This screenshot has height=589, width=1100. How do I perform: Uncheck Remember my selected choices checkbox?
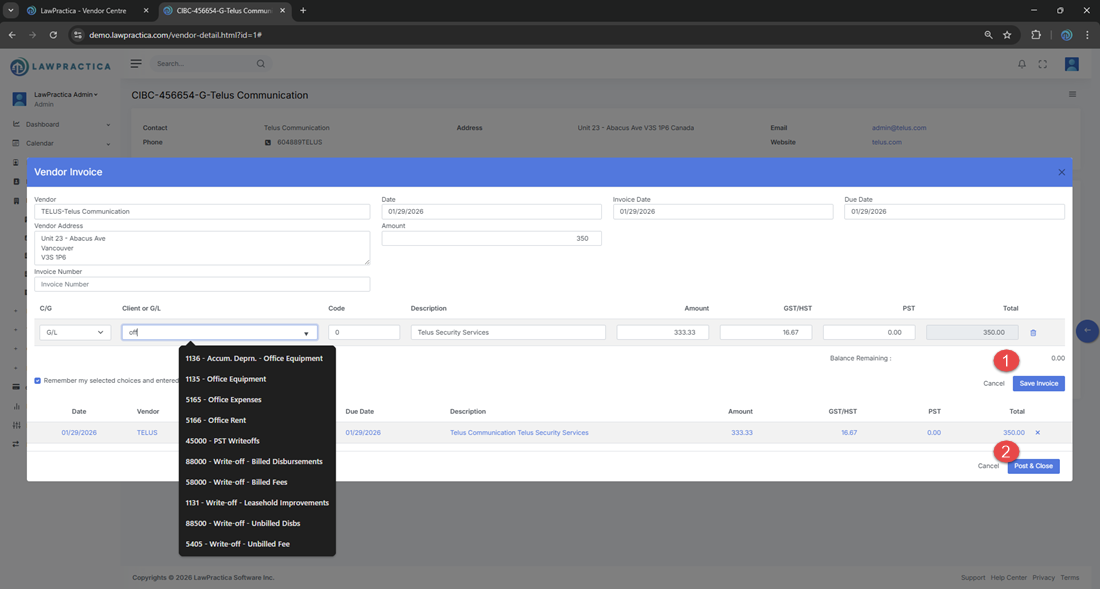[x=38, y=381]
